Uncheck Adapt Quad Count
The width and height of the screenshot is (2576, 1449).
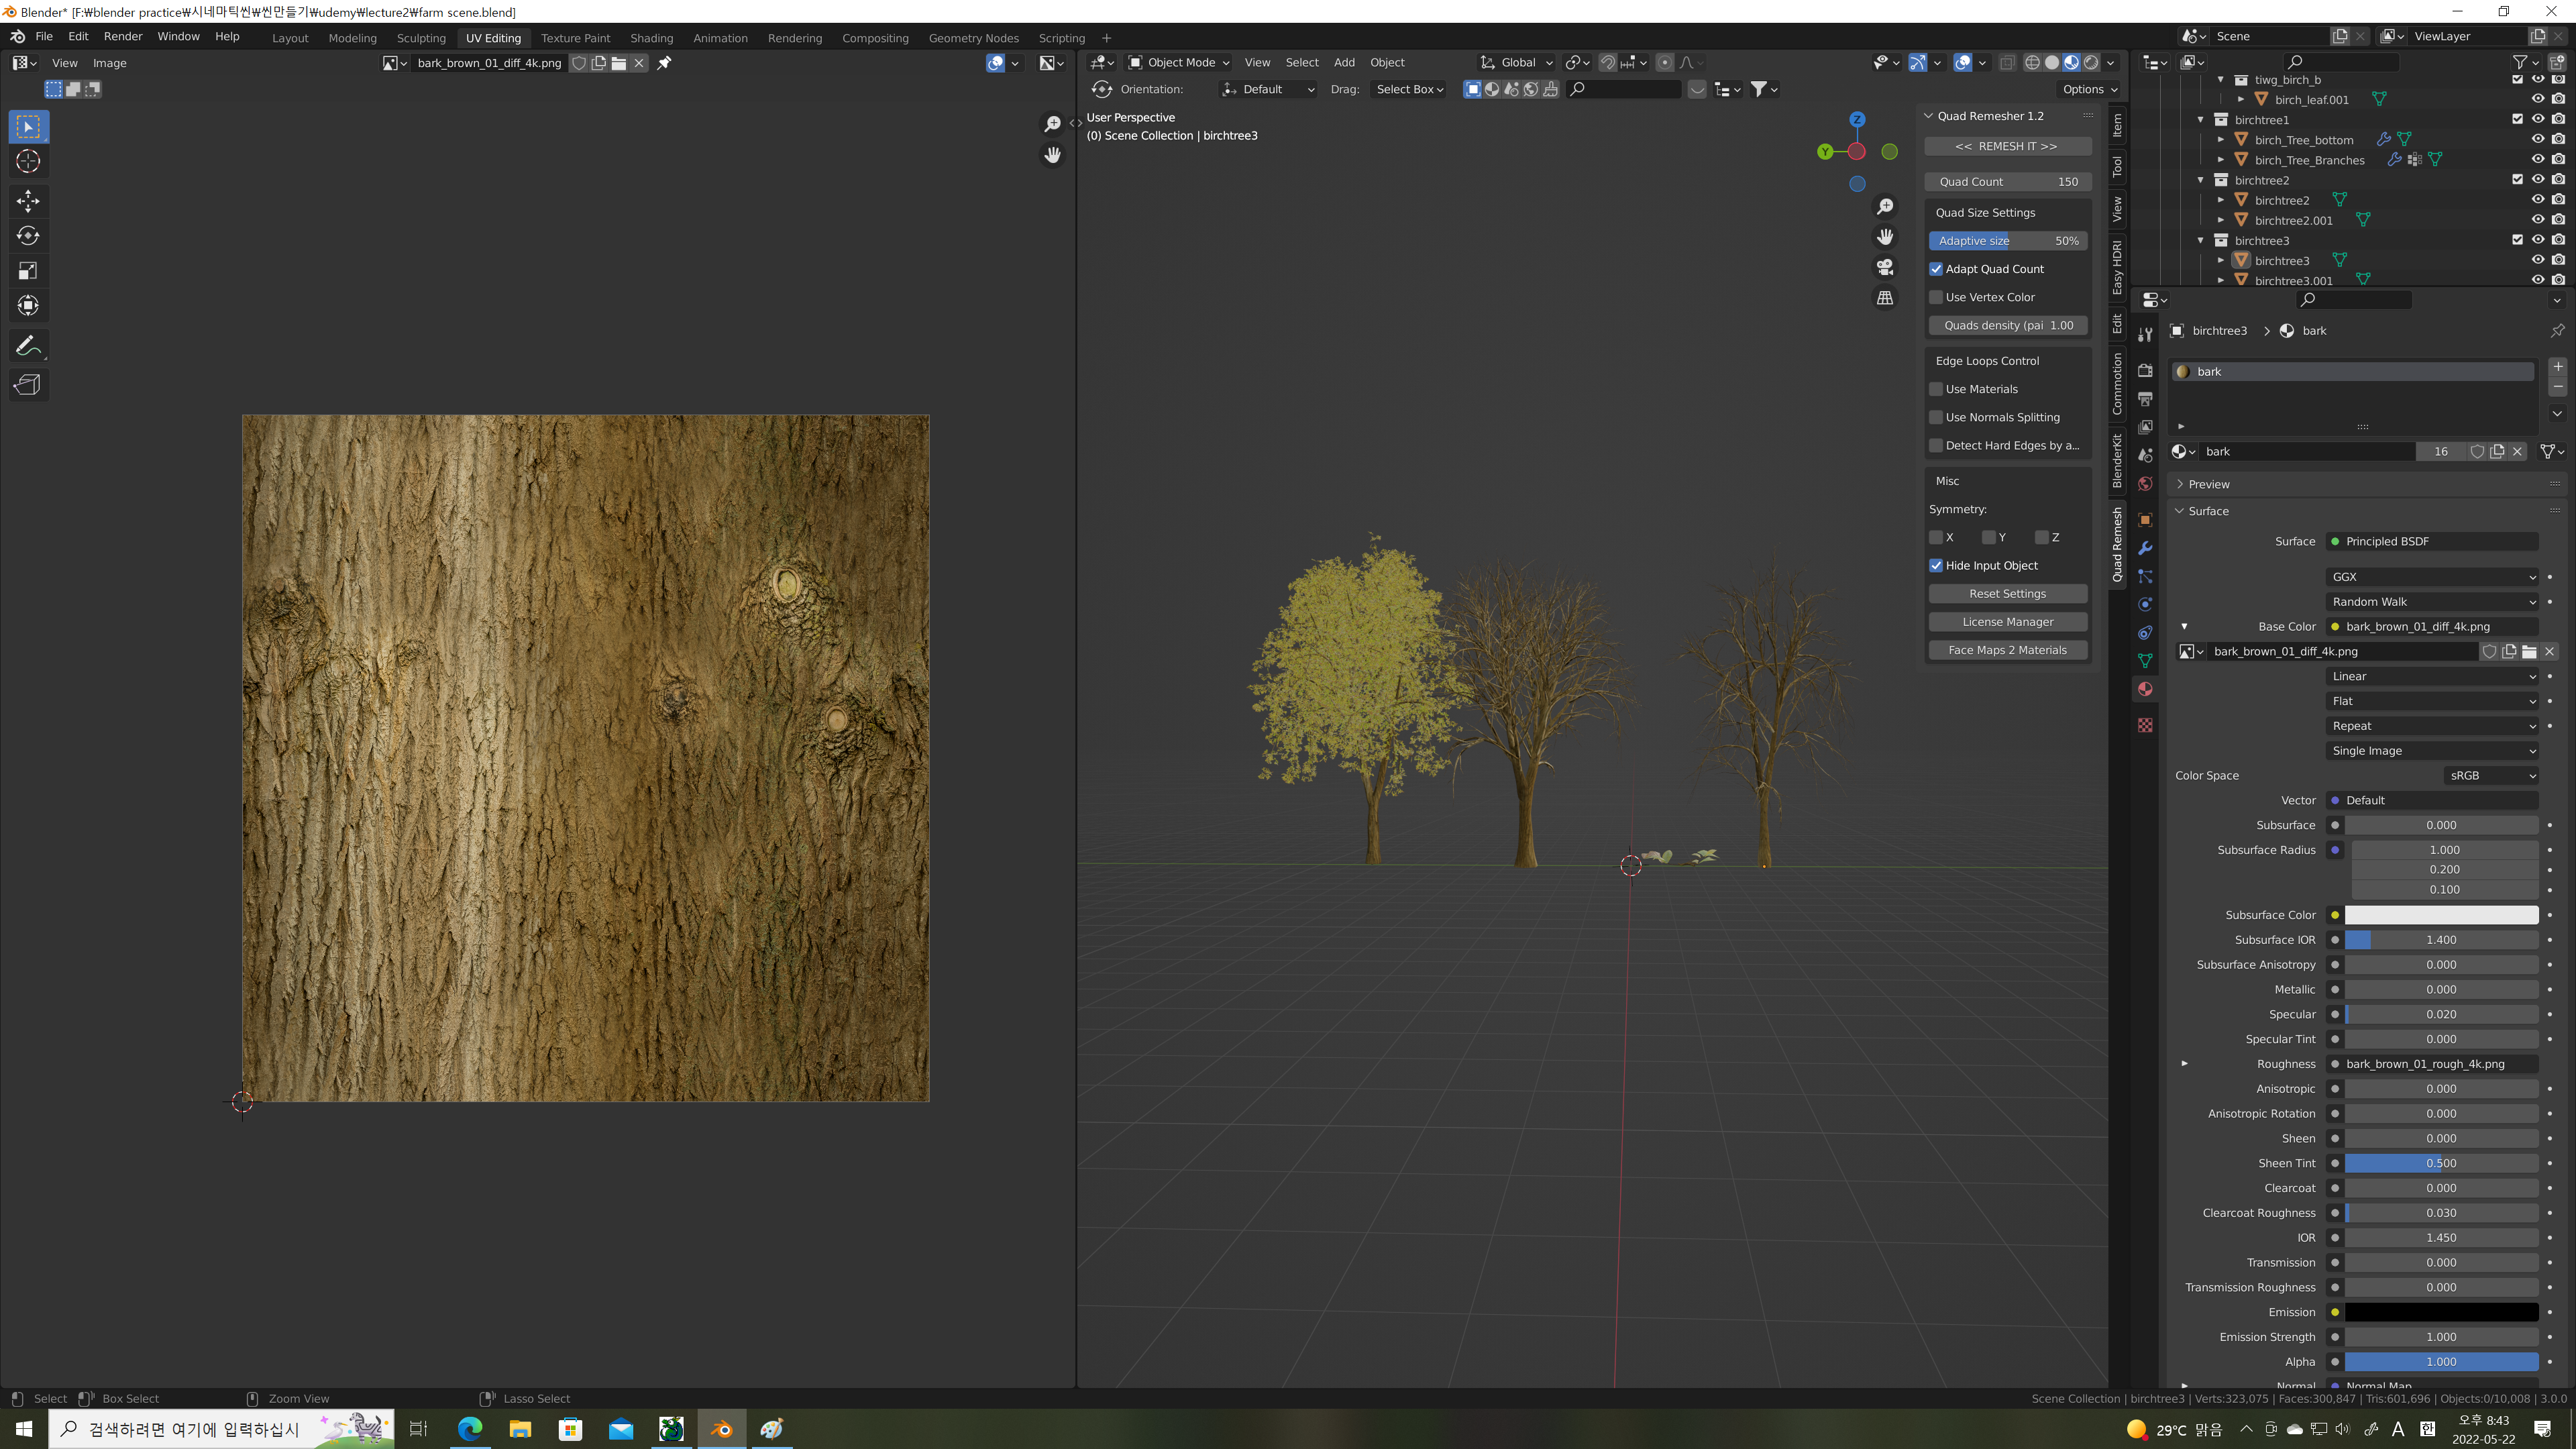[x=1936, y=269]
